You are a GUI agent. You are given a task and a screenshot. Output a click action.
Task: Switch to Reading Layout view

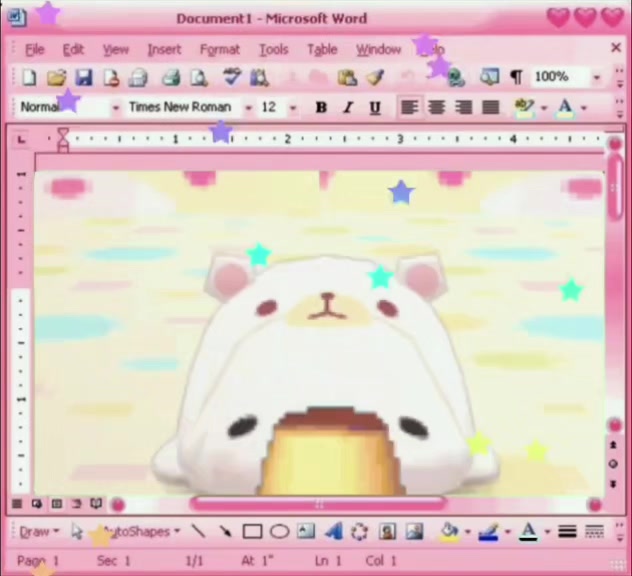pyautogui.click(x=96, y=504)
